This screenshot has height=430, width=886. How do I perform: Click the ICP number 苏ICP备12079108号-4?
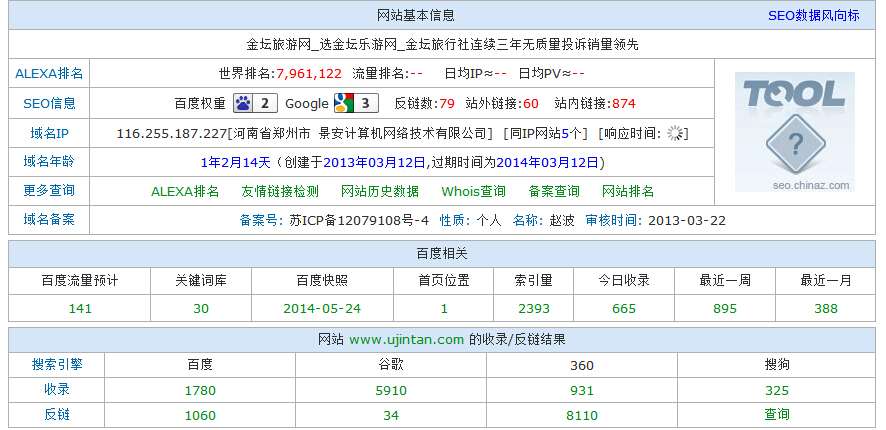tap(359, 220)
